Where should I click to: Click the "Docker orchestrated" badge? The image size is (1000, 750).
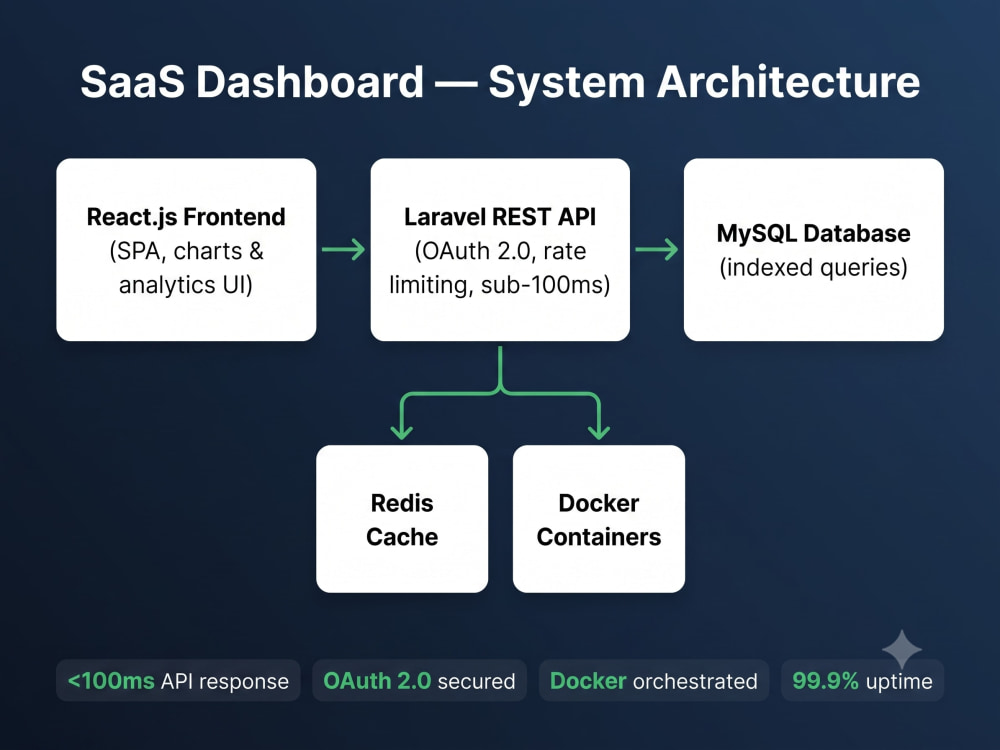[x=654, y=680]
